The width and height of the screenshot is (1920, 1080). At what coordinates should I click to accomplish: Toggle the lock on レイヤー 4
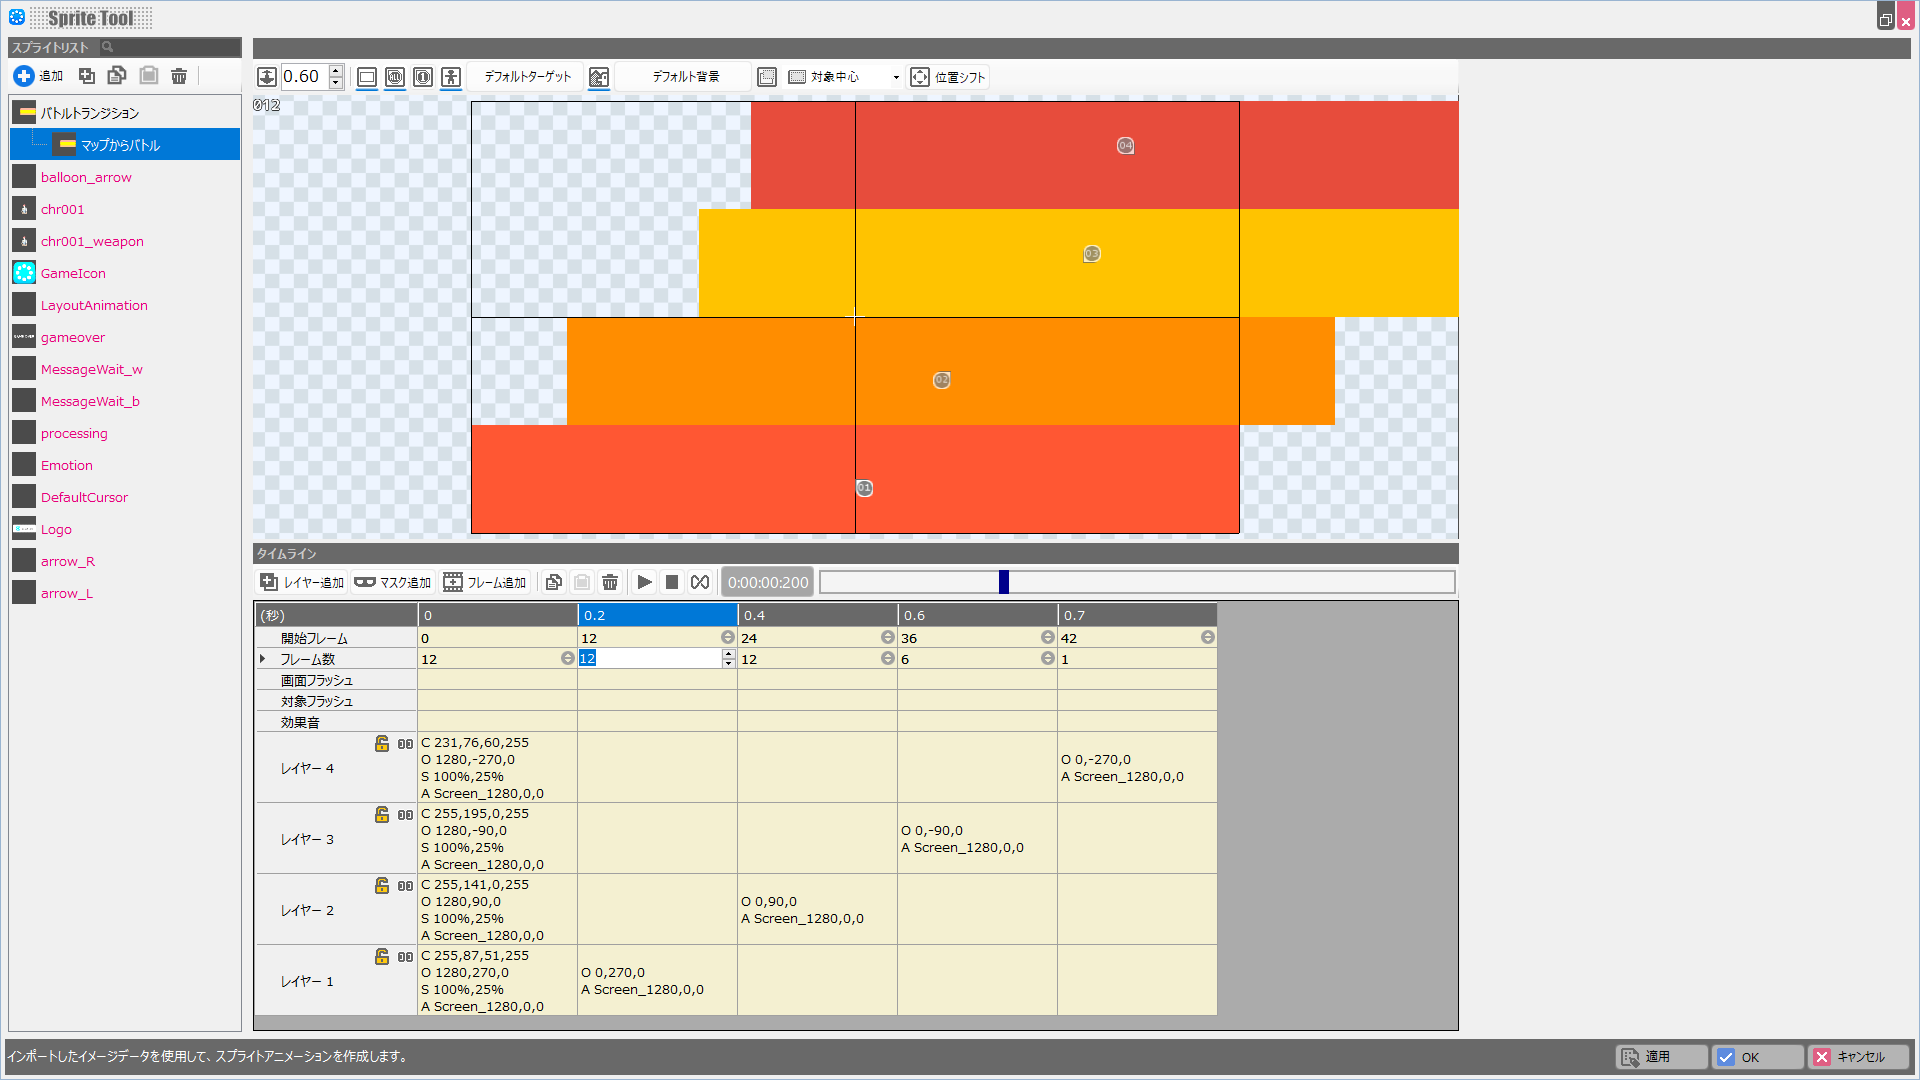click(x=382, y=744)
